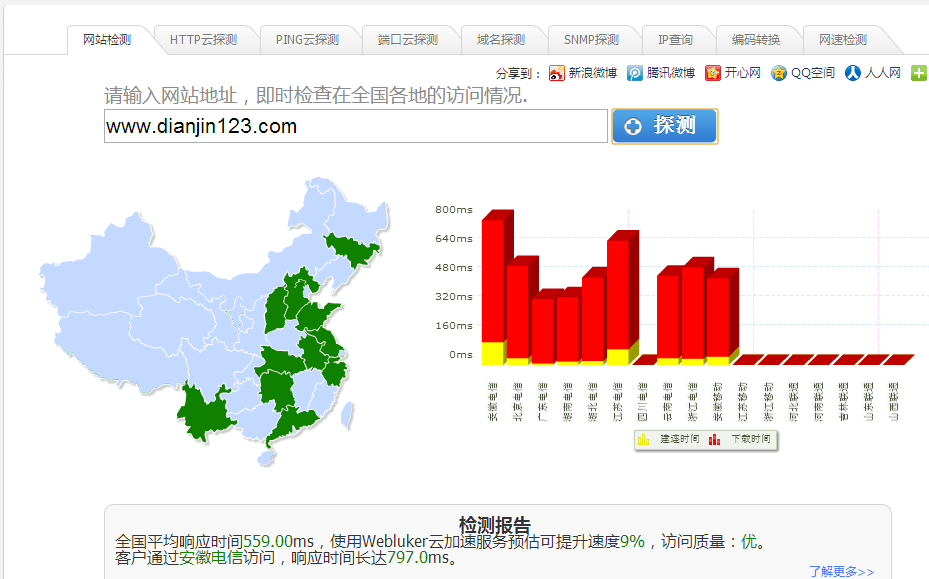
Task: Open the PING云探测 tab
Action: 307,40
